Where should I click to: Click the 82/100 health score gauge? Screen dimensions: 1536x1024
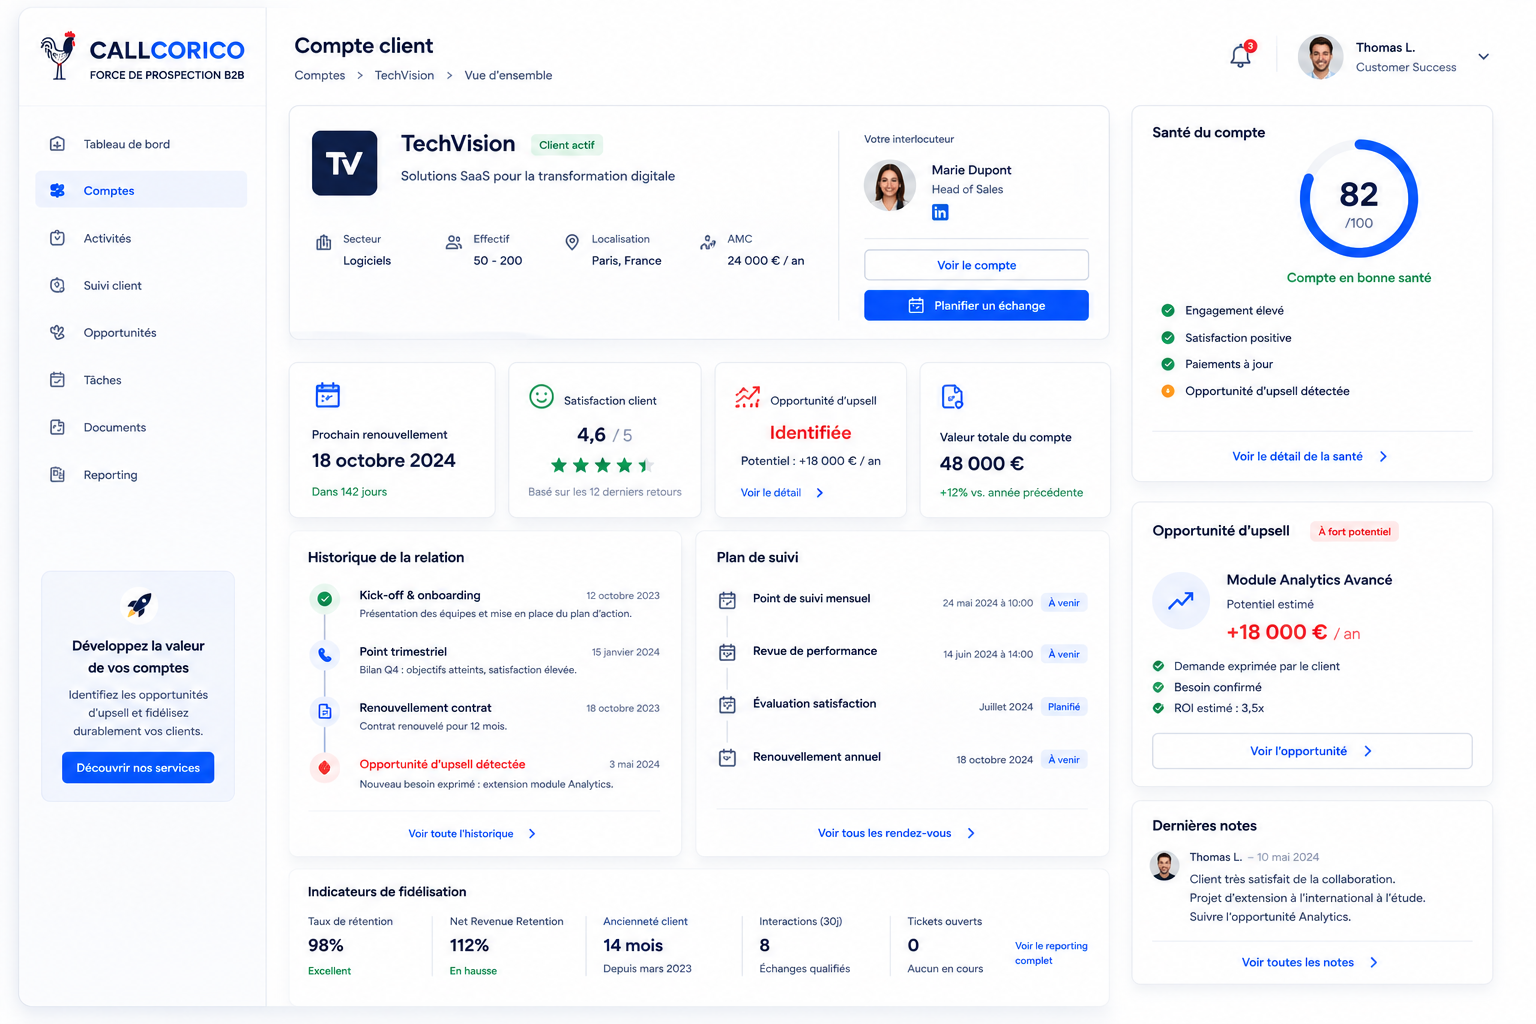coord(1358,198)
